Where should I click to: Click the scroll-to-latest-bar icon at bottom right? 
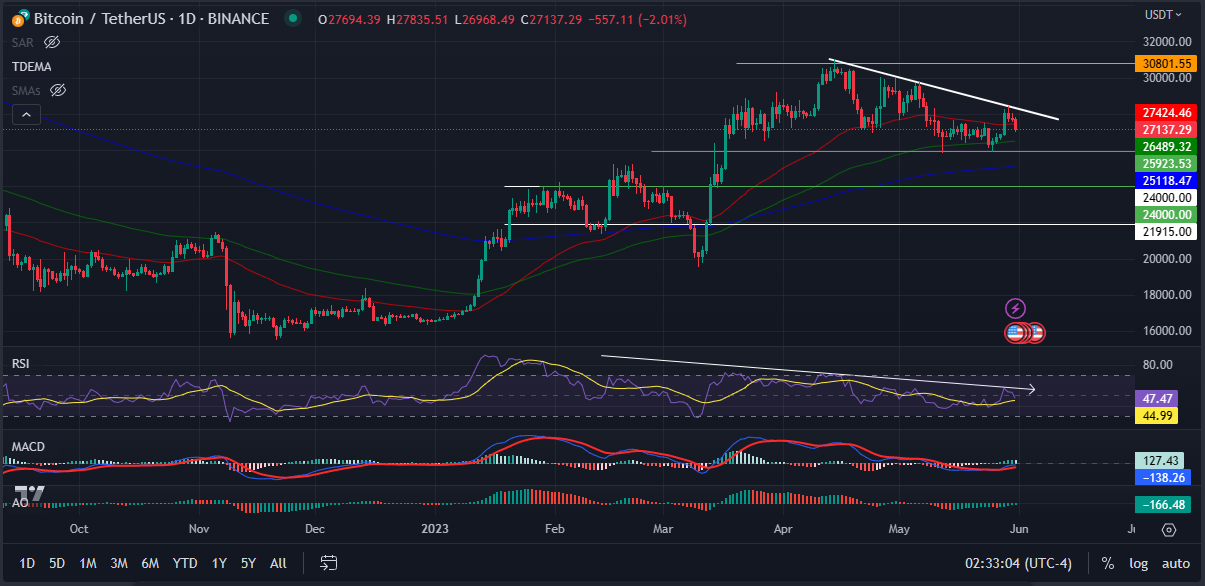click(1168, 531)
